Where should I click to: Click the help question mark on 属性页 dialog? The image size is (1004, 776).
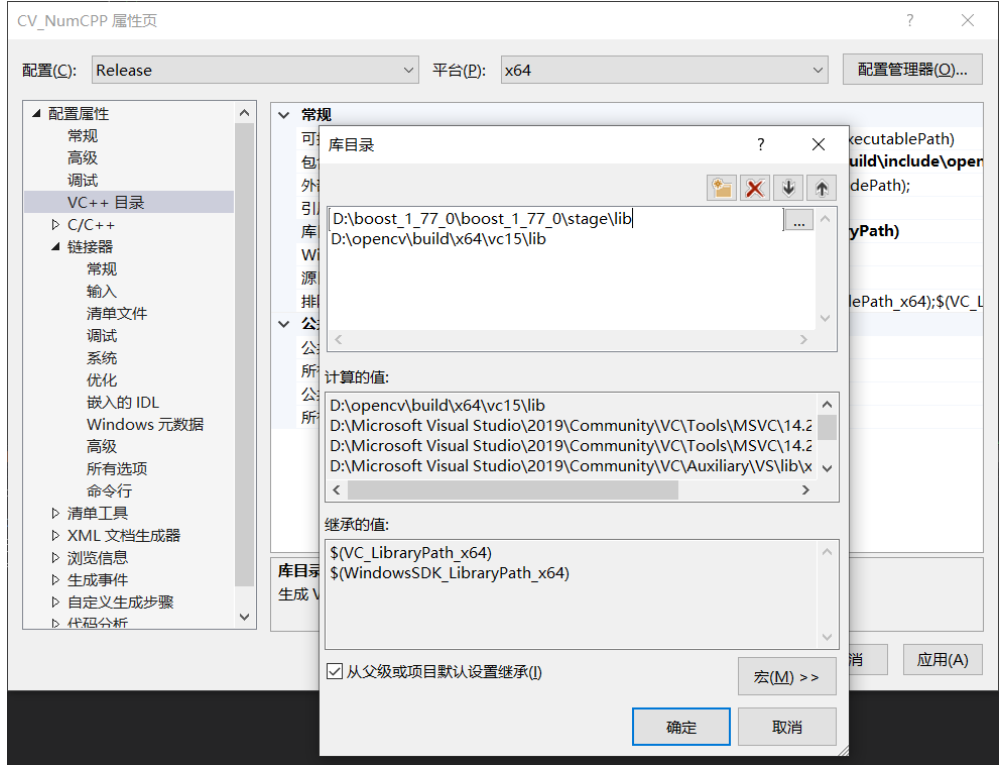[x=910, y=20]
